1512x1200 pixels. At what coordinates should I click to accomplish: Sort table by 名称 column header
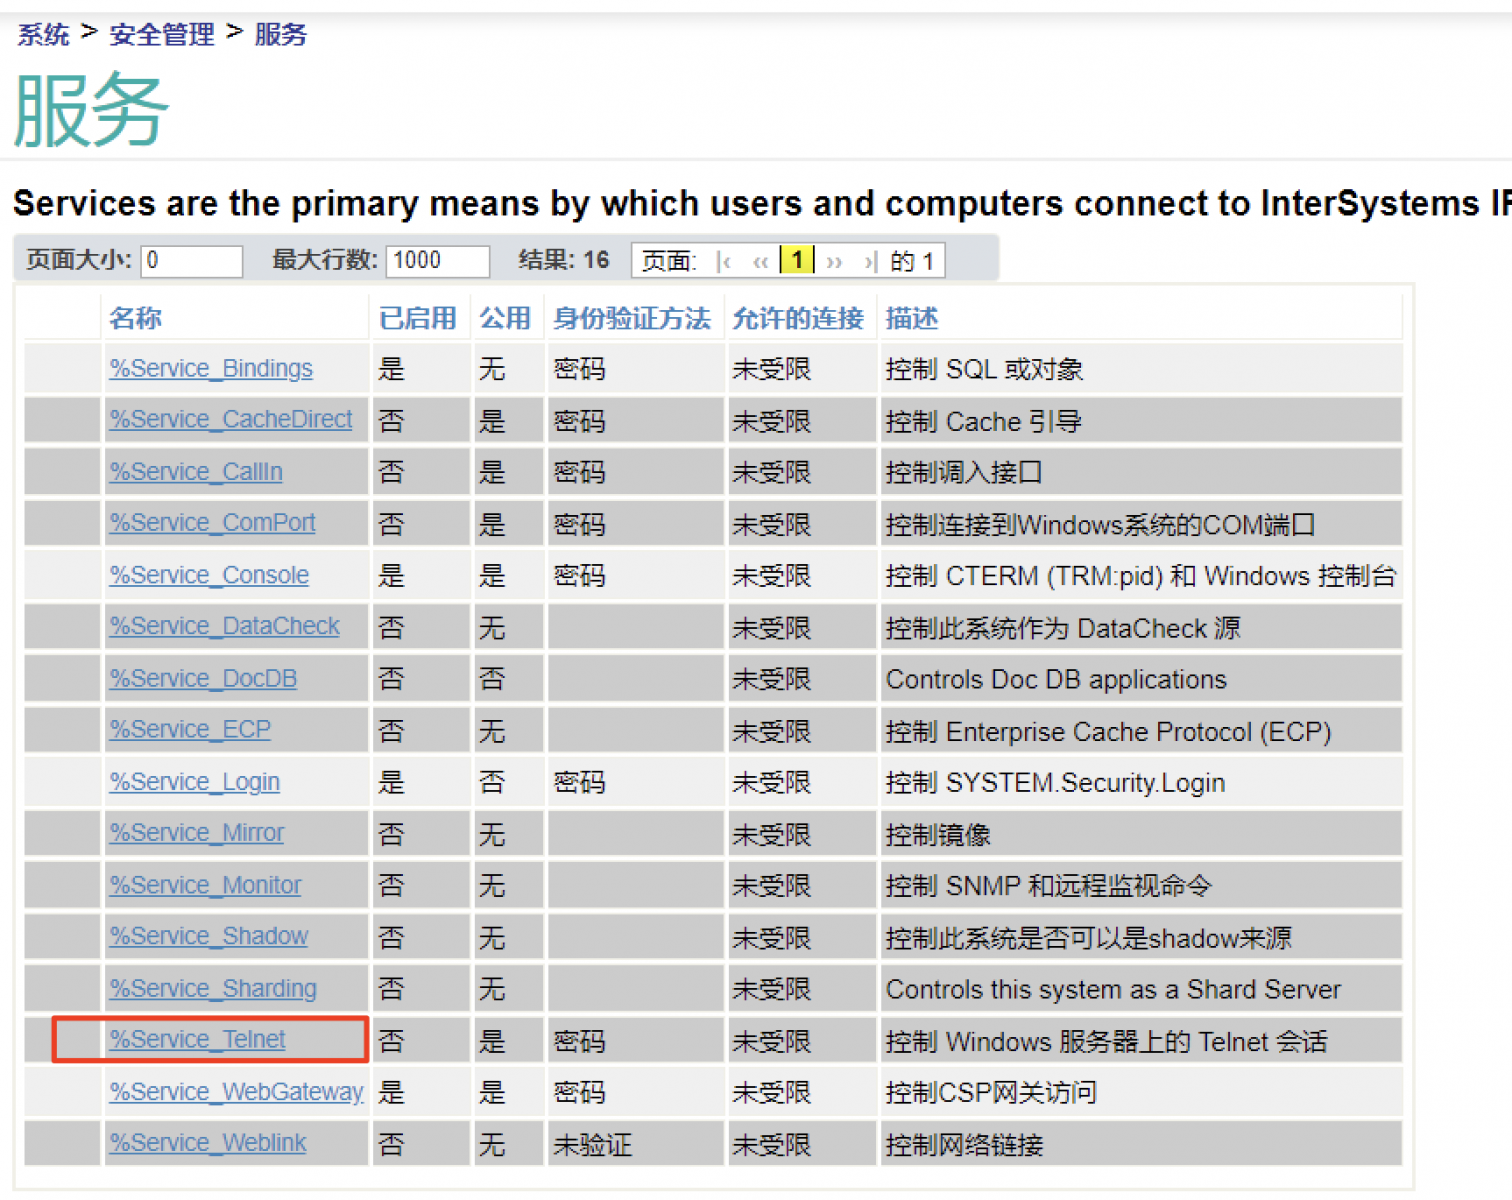point(135,319)
